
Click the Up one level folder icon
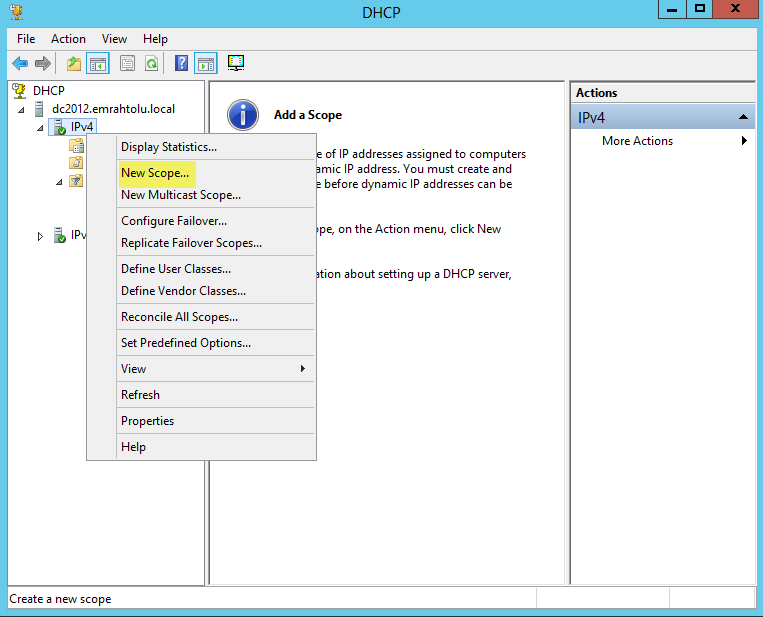(x=74, y=63)
